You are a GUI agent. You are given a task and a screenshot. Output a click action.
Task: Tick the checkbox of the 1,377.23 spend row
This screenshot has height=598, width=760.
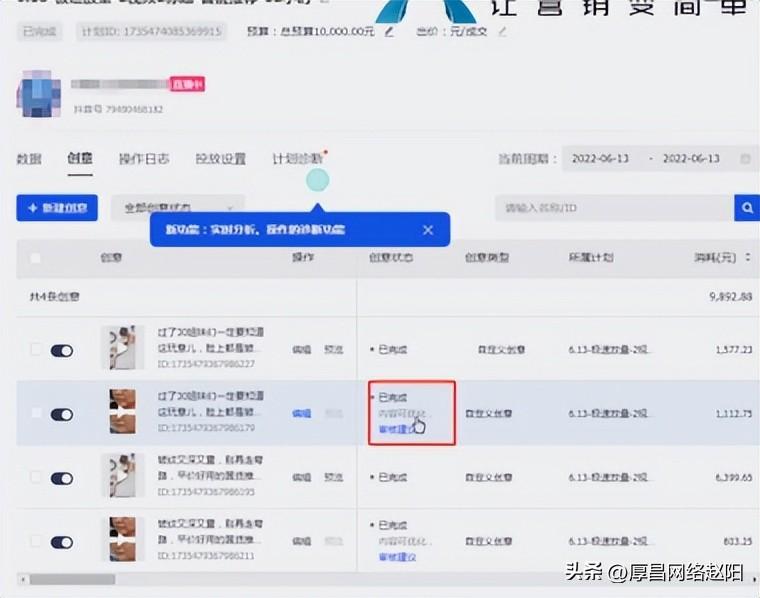click(35, 349)
